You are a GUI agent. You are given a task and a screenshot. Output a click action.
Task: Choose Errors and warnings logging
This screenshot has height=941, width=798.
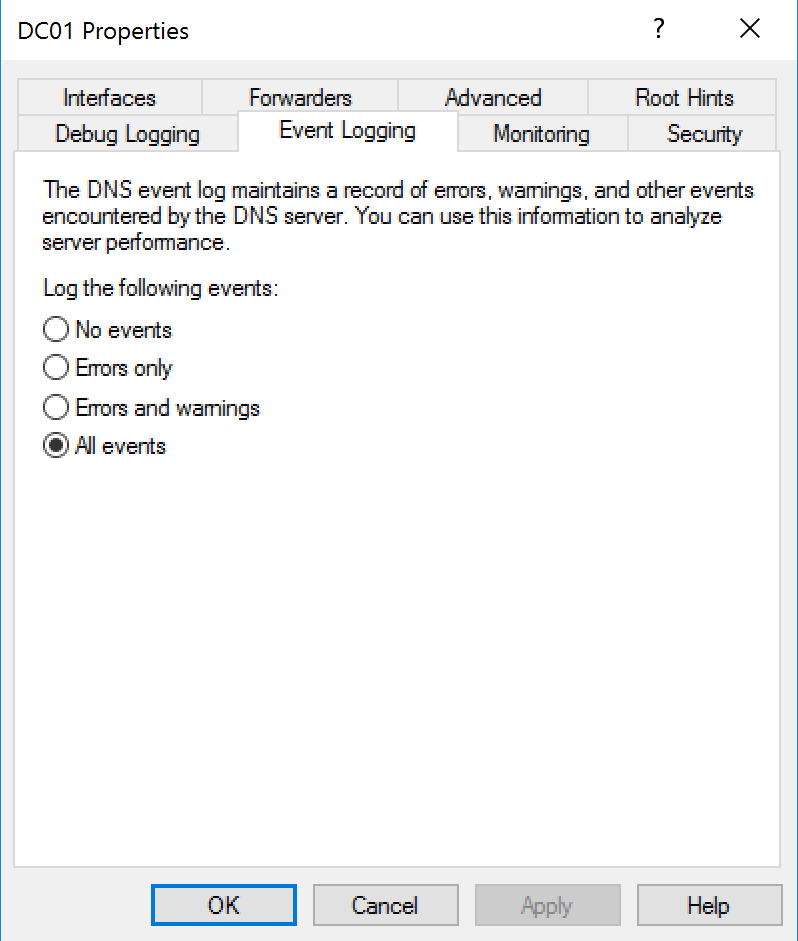pyautogui.click(x=56, y=407)
